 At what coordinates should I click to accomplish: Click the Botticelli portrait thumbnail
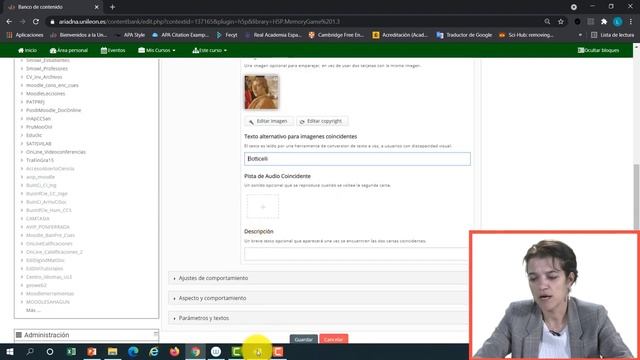[261, 92]
